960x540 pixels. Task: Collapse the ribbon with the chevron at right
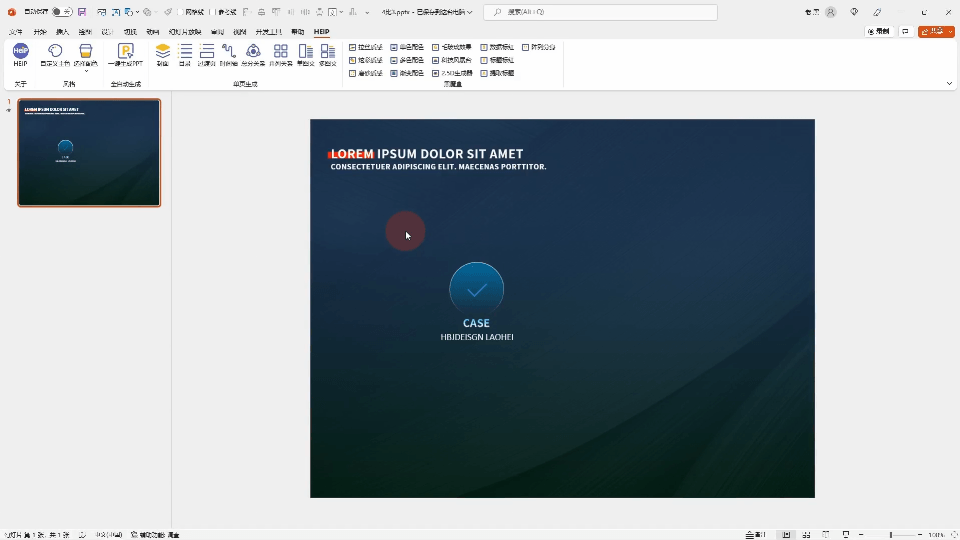pos(950,83)
